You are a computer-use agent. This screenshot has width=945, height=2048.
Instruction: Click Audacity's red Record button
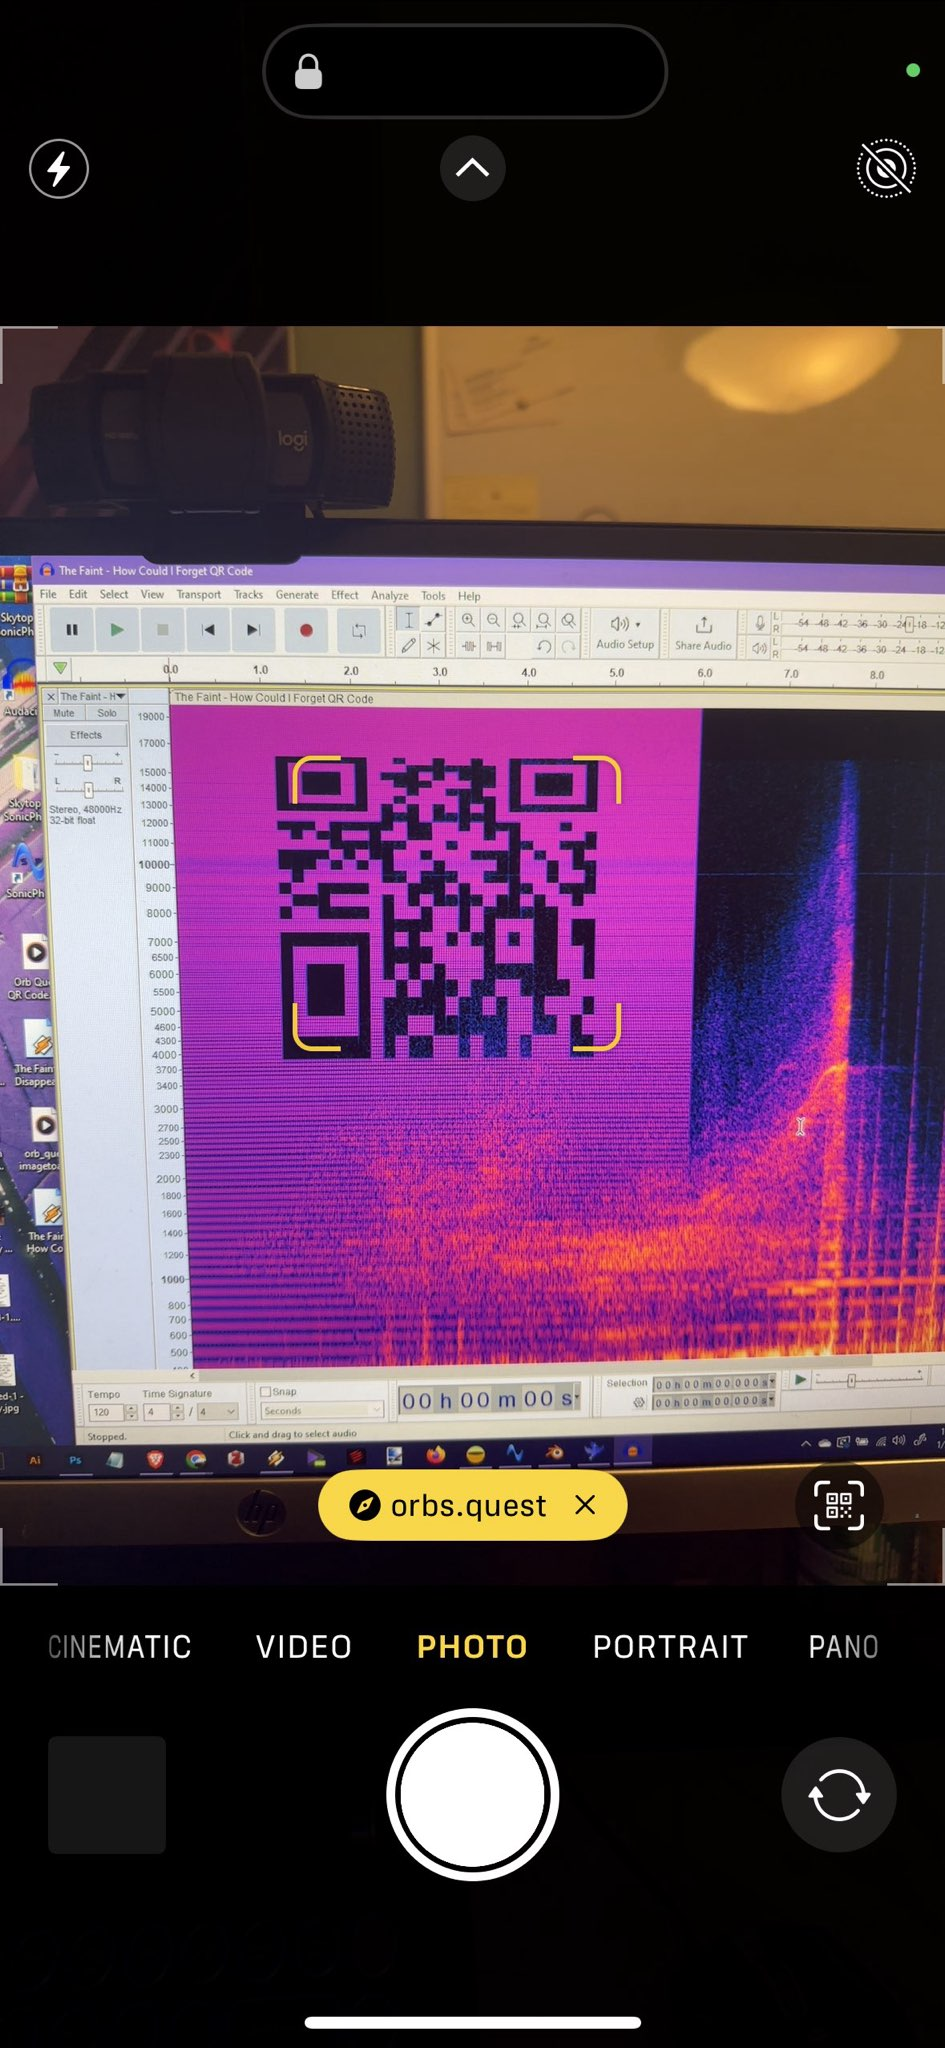click(306, 630)
